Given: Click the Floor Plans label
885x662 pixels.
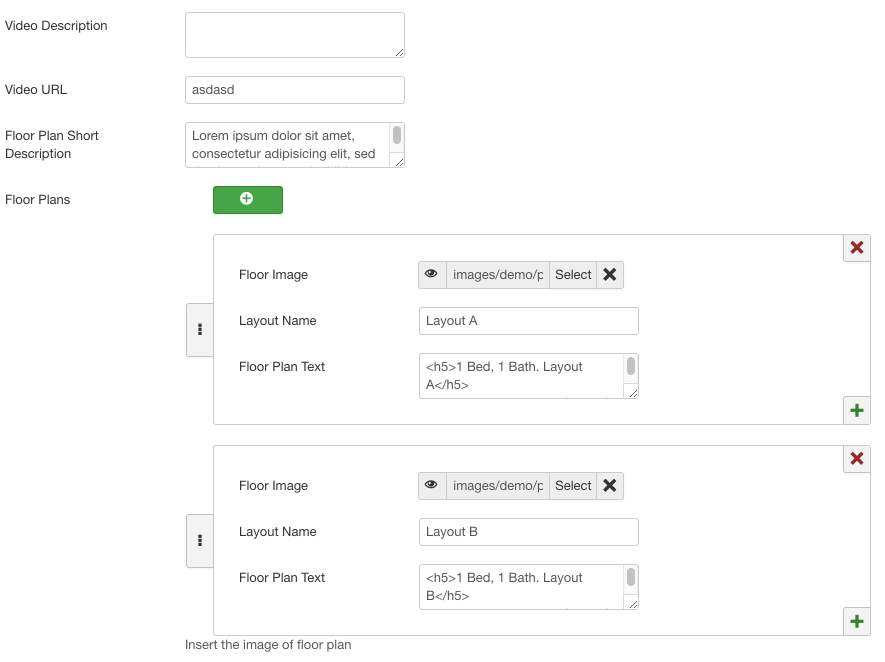Looking at the screenshot, I should (x=36, y=199).
